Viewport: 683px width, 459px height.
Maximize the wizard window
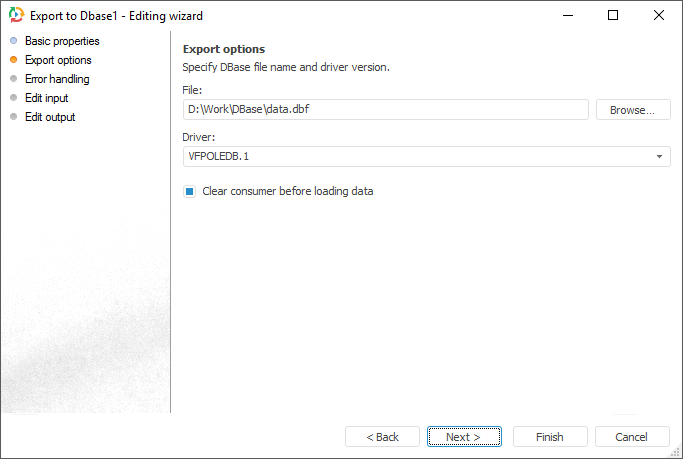pyautogui.click(x=613, y=16)
